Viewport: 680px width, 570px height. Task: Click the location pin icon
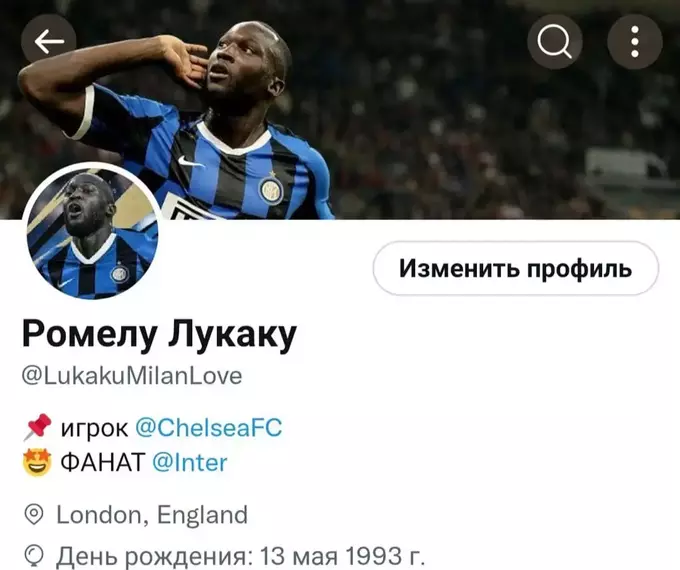click(34, 515)
